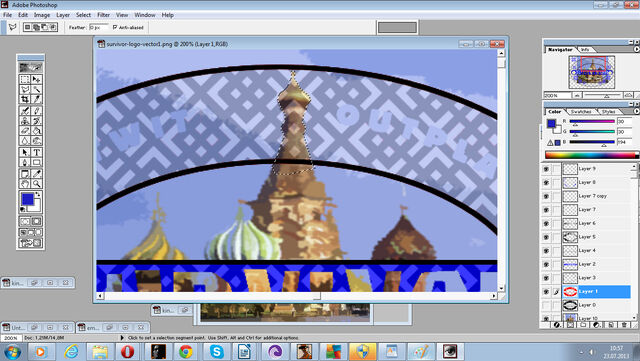Select the Pen tool
Screen dimensions: 640x361
tap(25, 163)
